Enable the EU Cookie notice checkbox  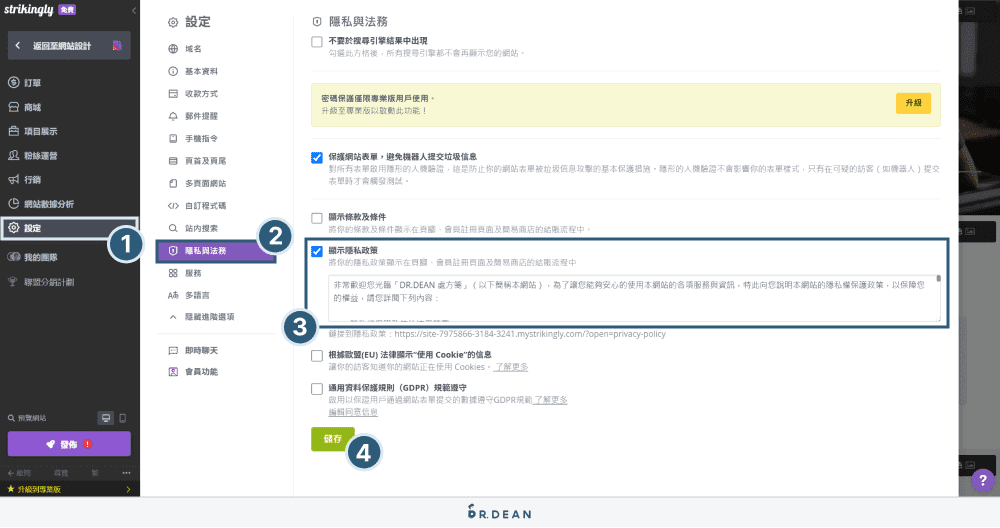point(317,356)
